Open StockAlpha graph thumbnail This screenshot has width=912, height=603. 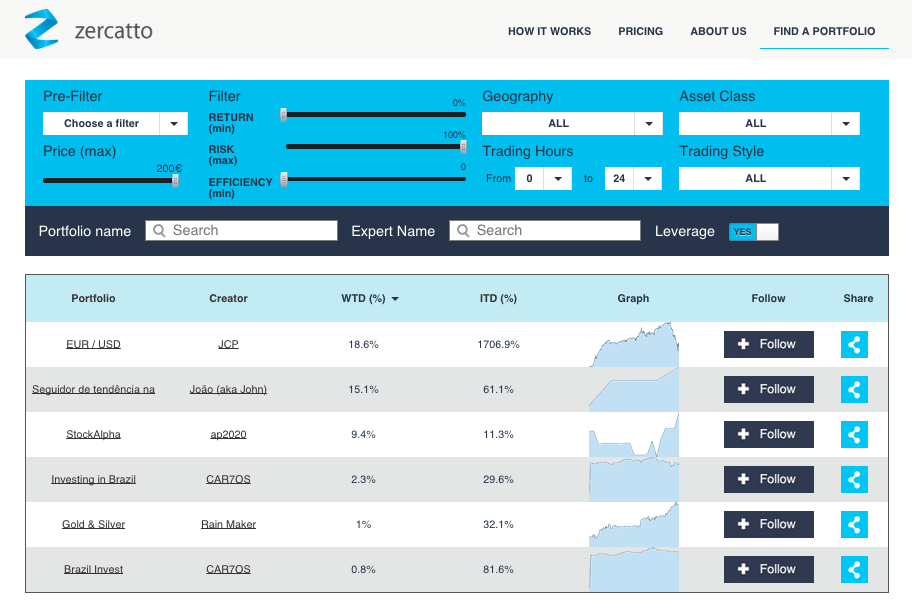[x=634, y=434]
